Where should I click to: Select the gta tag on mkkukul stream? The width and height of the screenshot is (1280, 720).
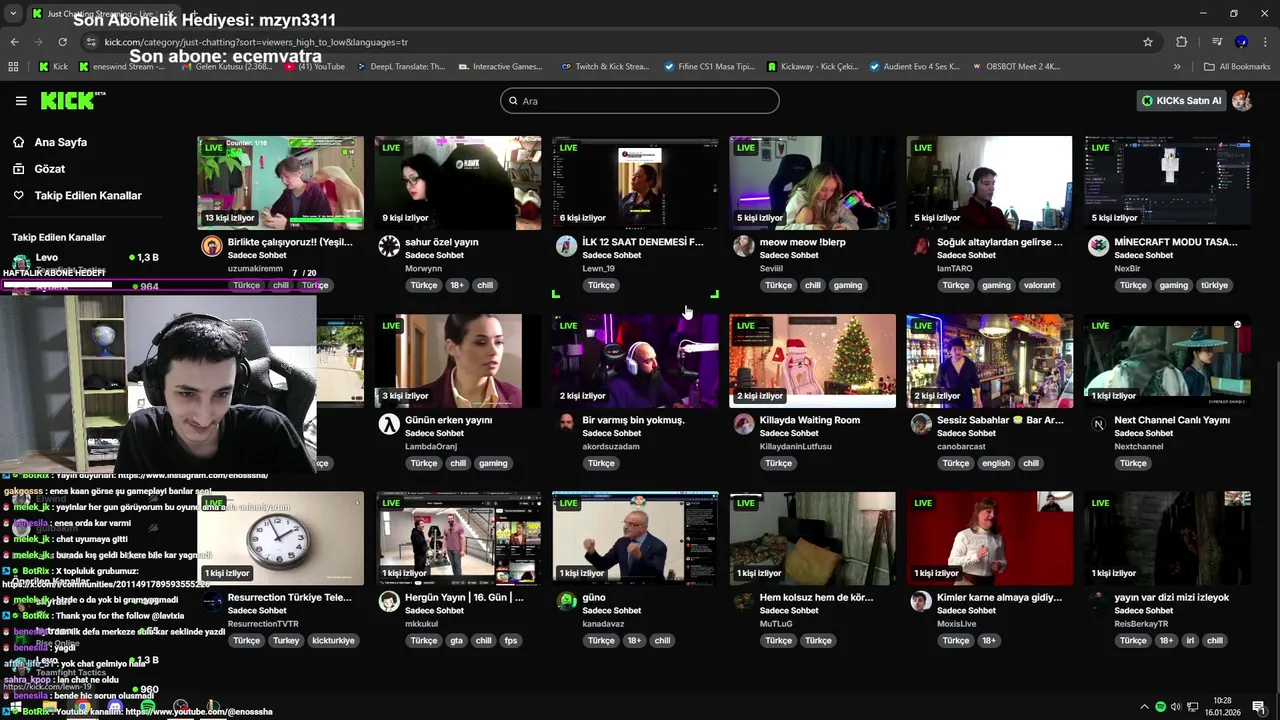456,641
